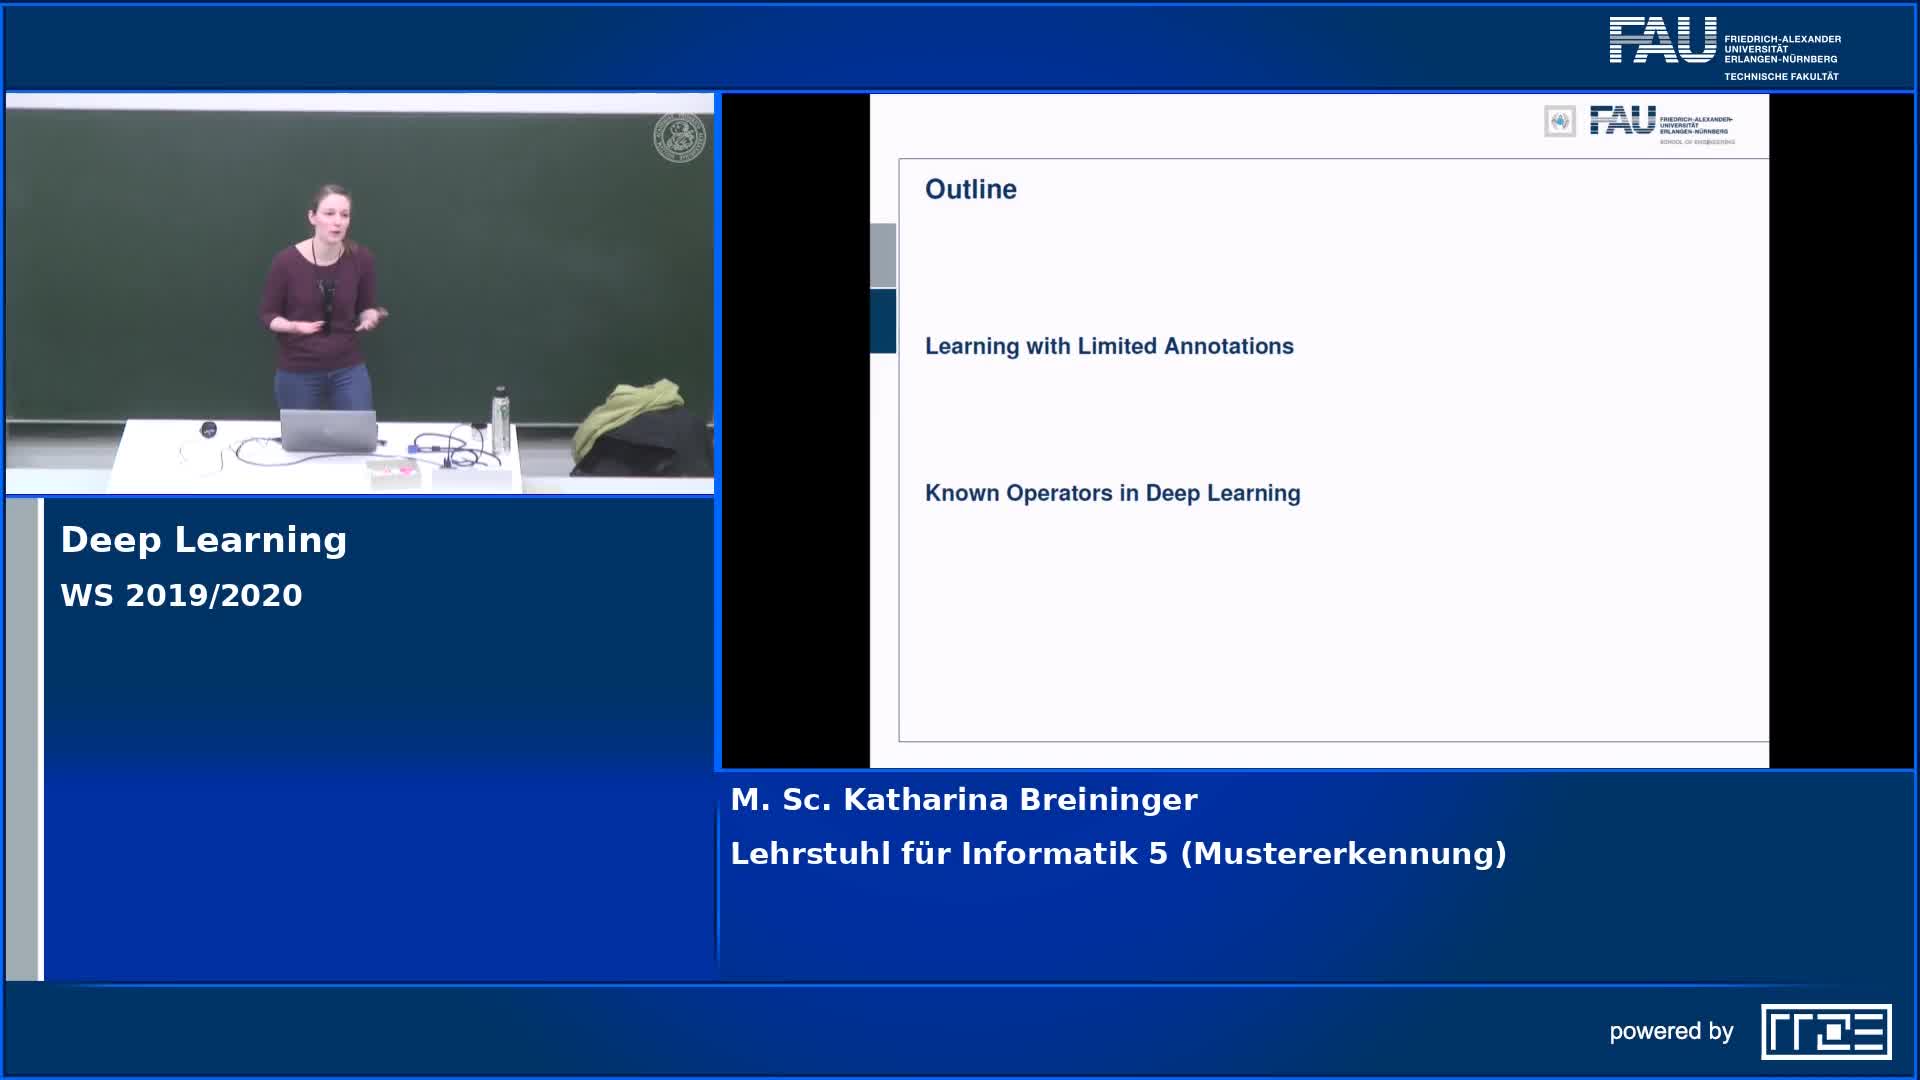
Task: Click the lecturer name "M. Sc. Katharina Breininger"
Action: coord(963,800)
